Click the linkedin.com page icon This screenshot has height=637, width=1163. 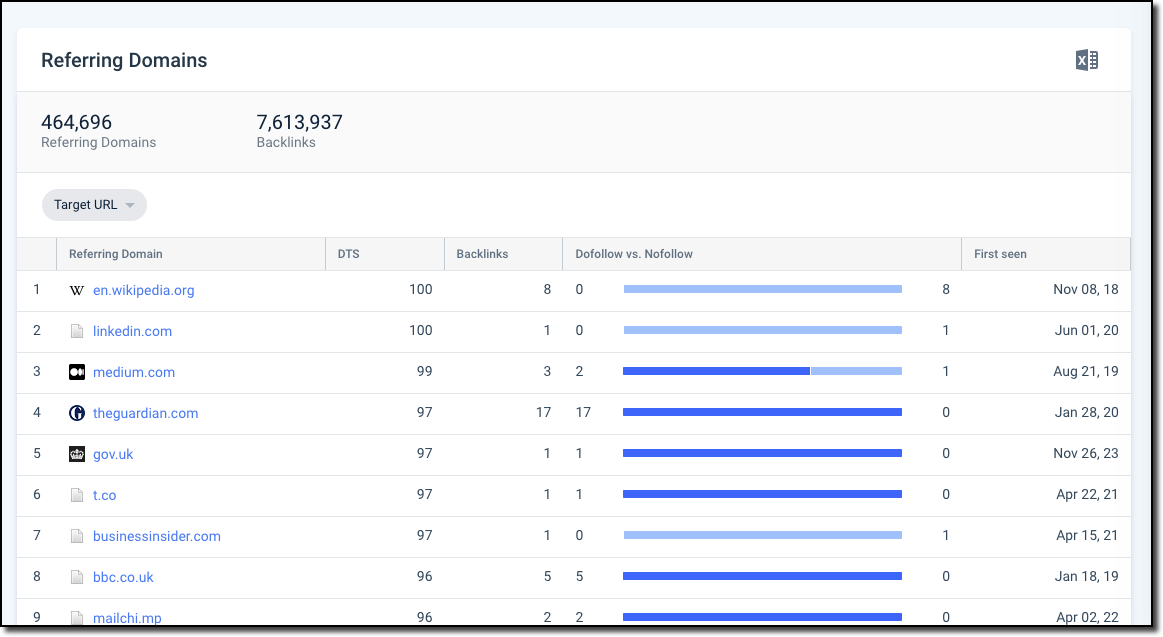[x=76, y=331]
